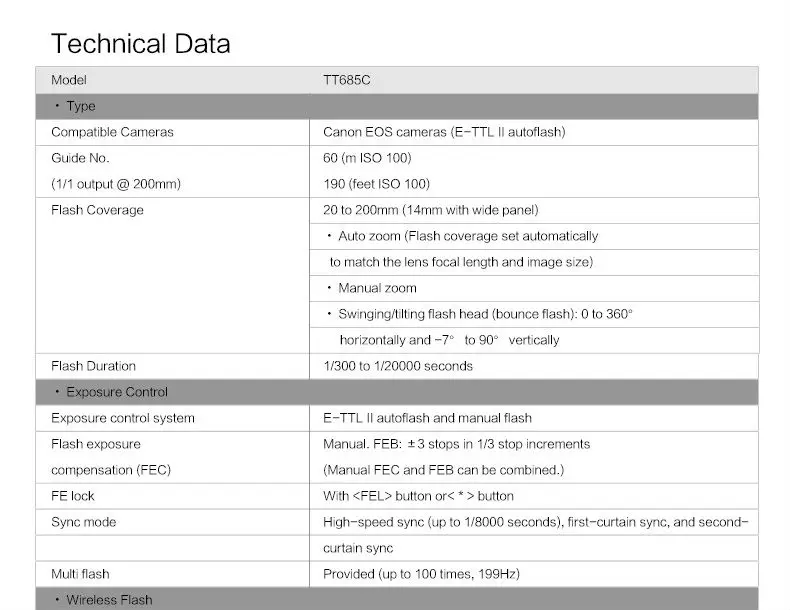790x610 pixels.
Task: Select the Sync mode label
Action: coord(83,522)
